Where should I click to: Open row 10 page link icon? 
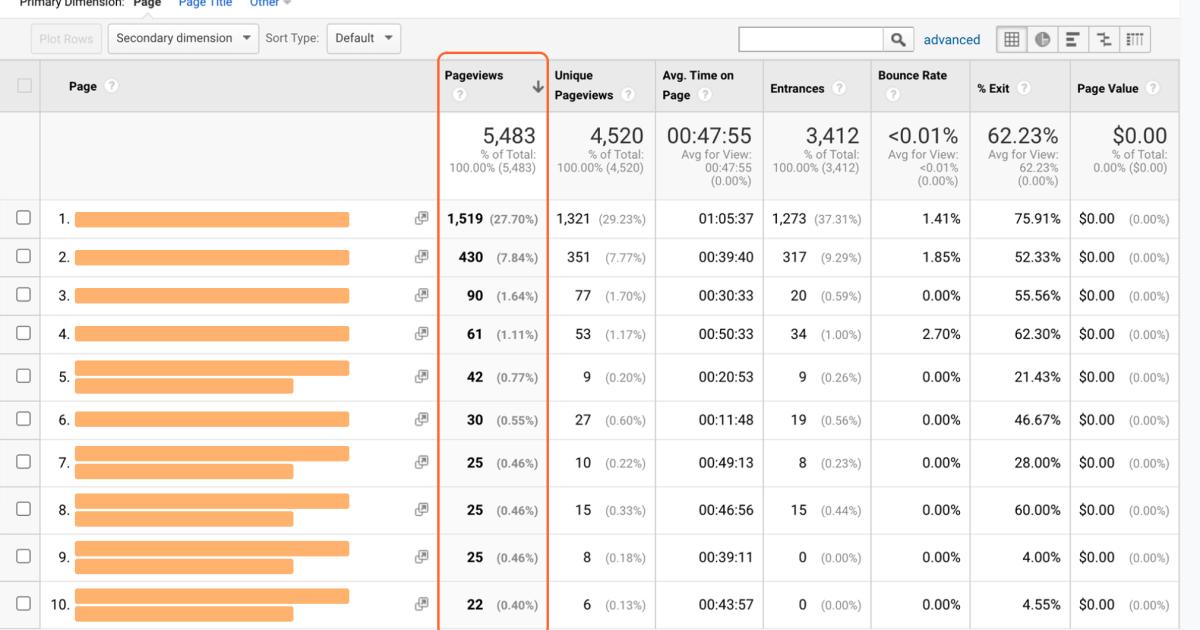[422, 604]
